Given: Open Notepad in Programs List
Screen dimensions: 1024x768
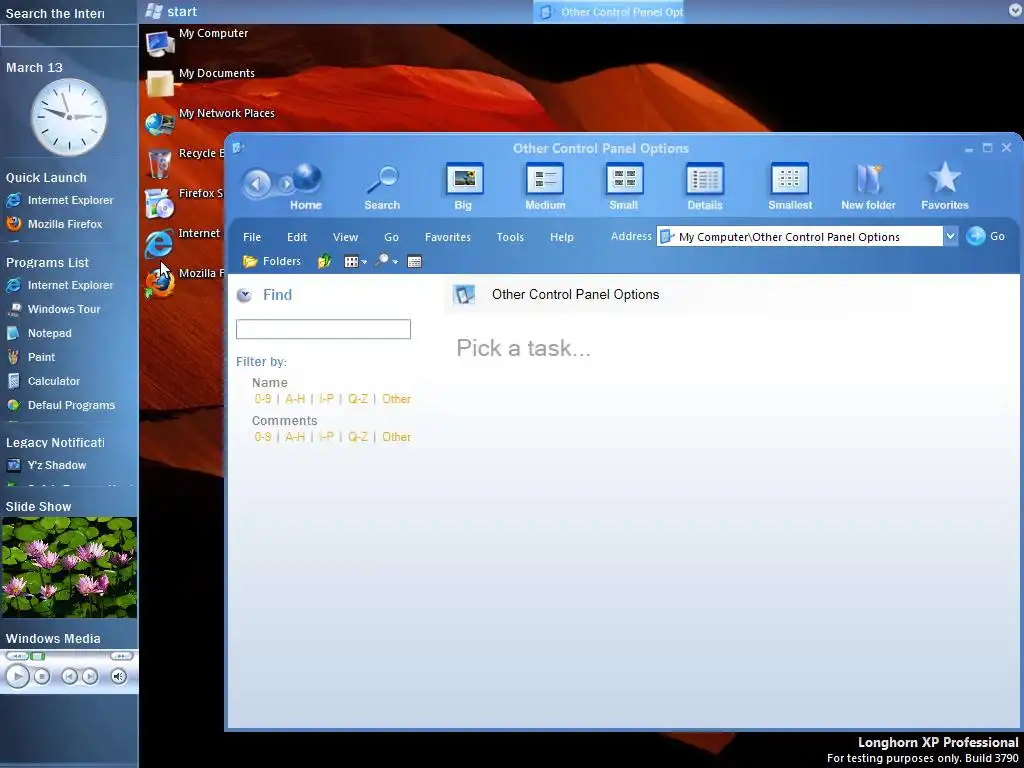Looking at the screenshot, I should coord(39,333).
